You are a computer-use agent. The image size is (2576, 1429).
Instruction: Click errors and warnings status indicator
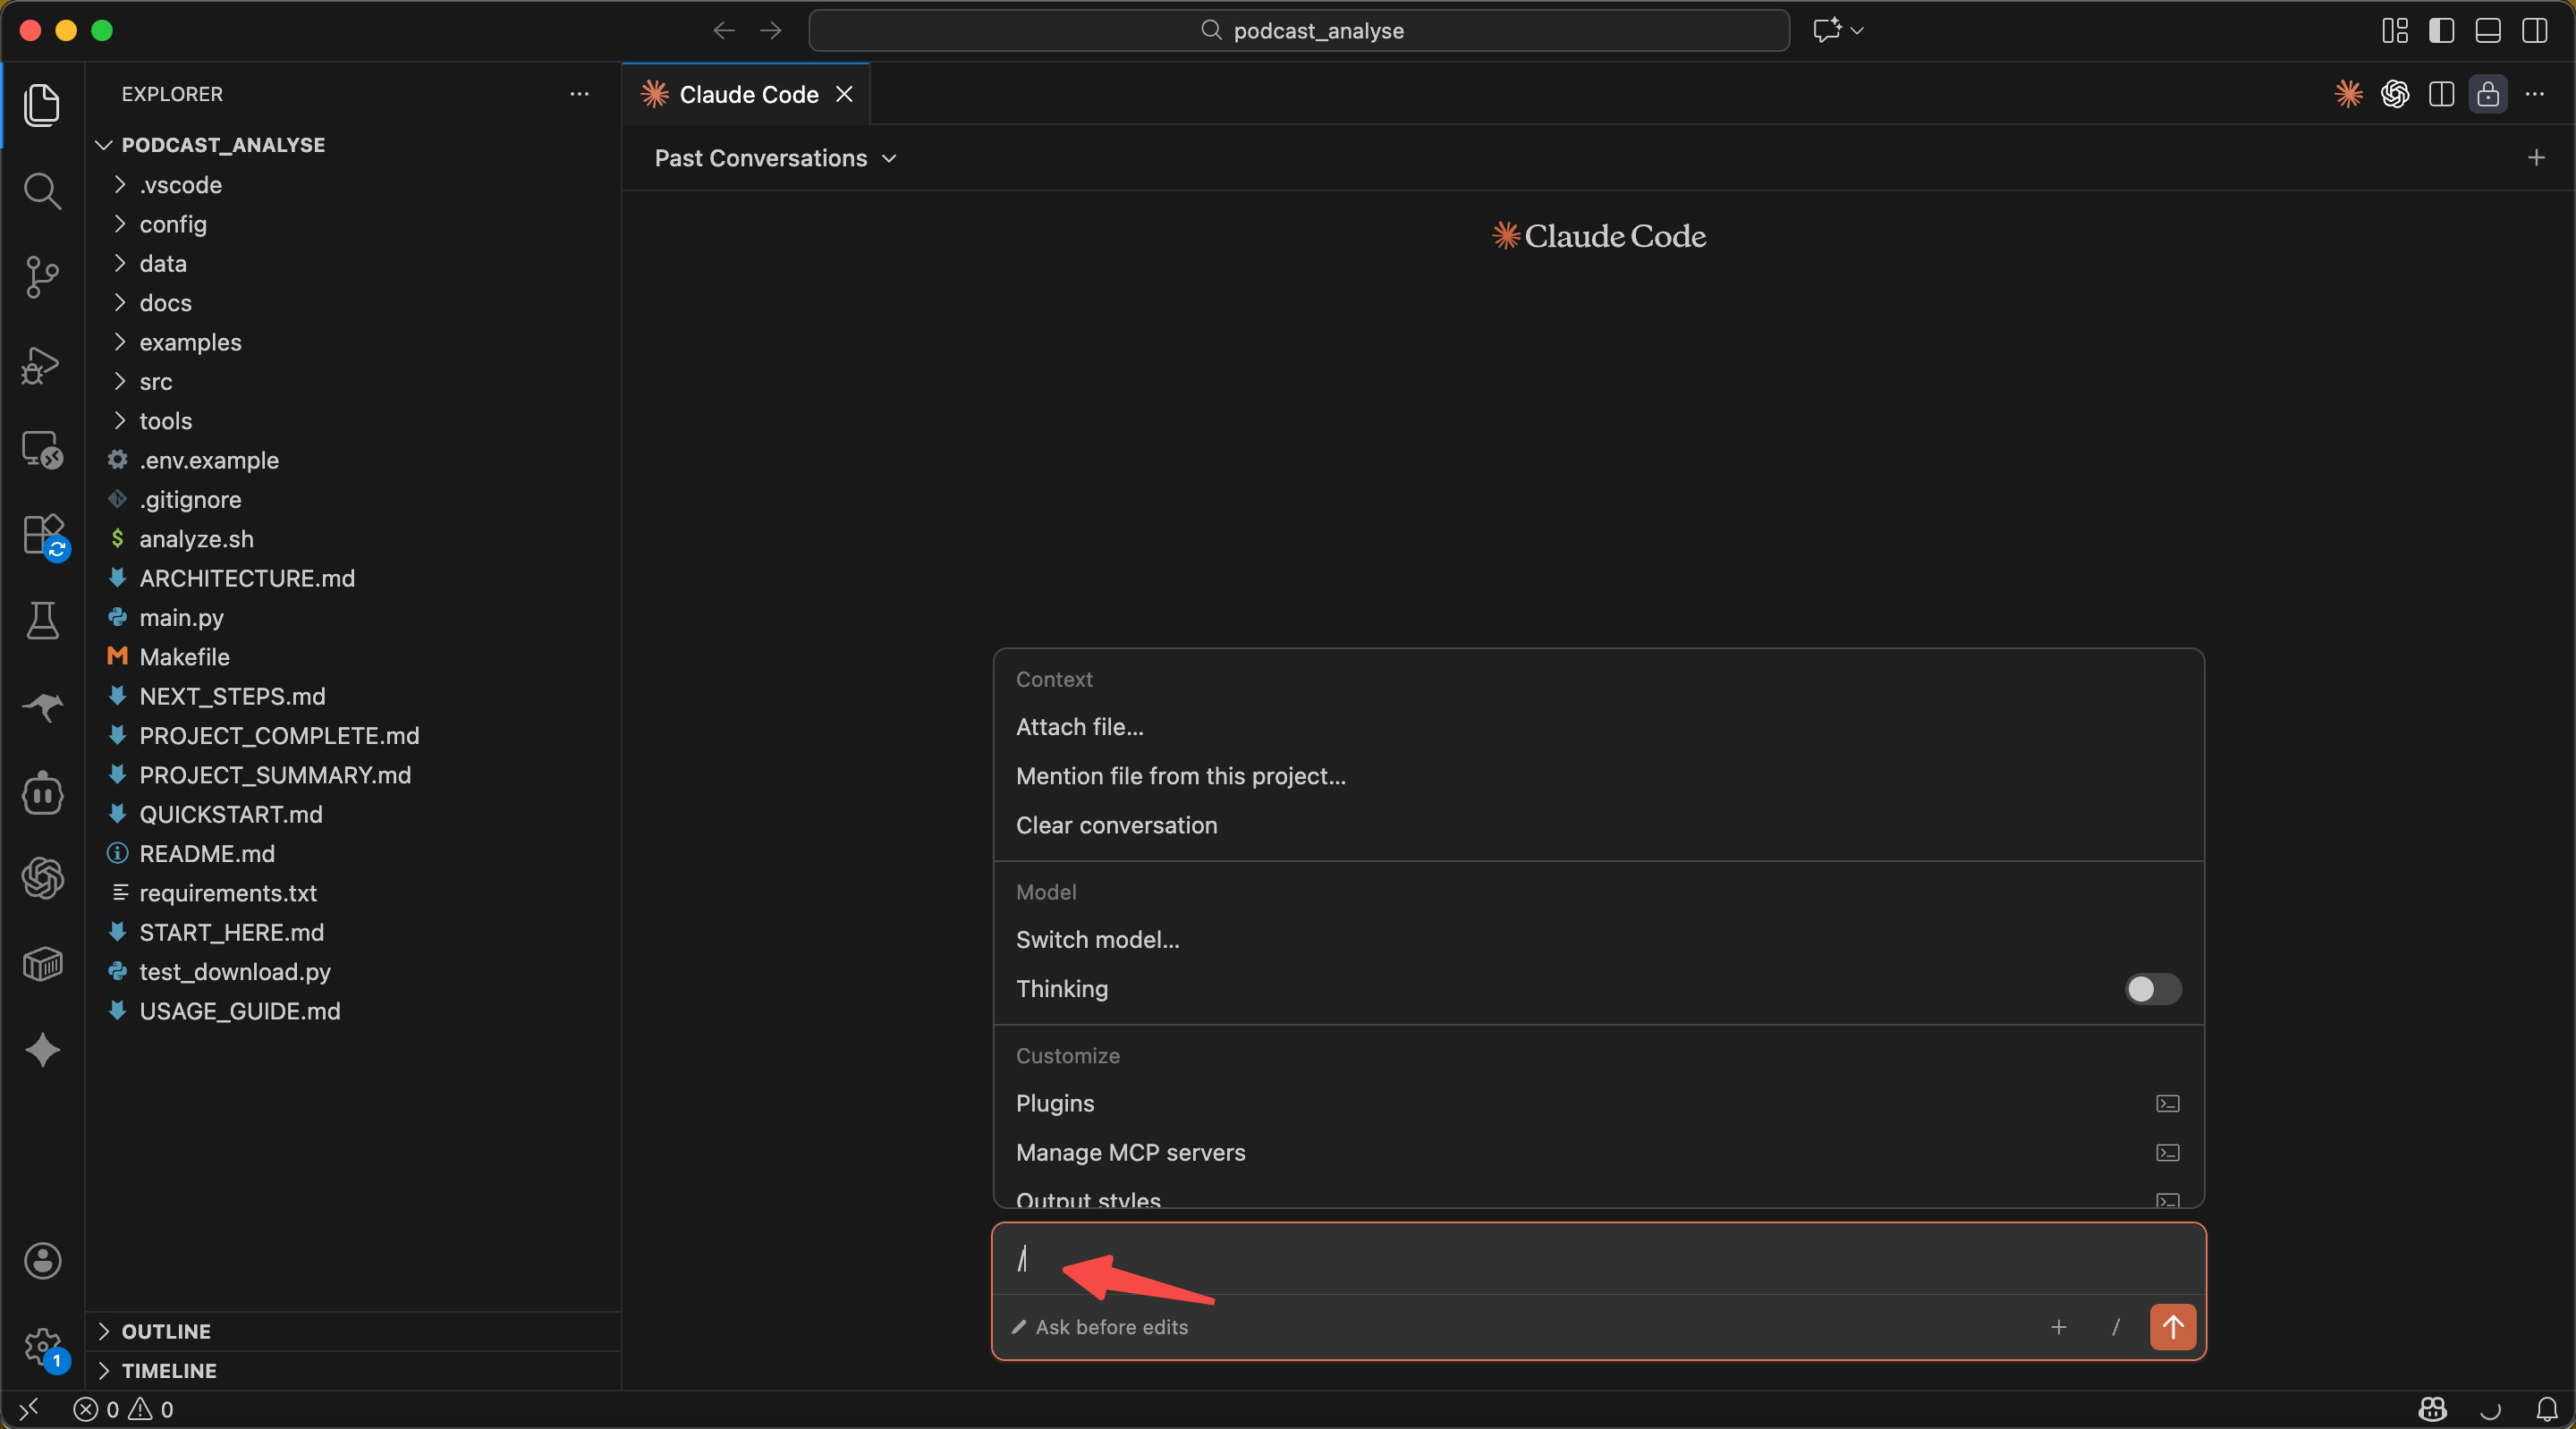(123, 1409)
